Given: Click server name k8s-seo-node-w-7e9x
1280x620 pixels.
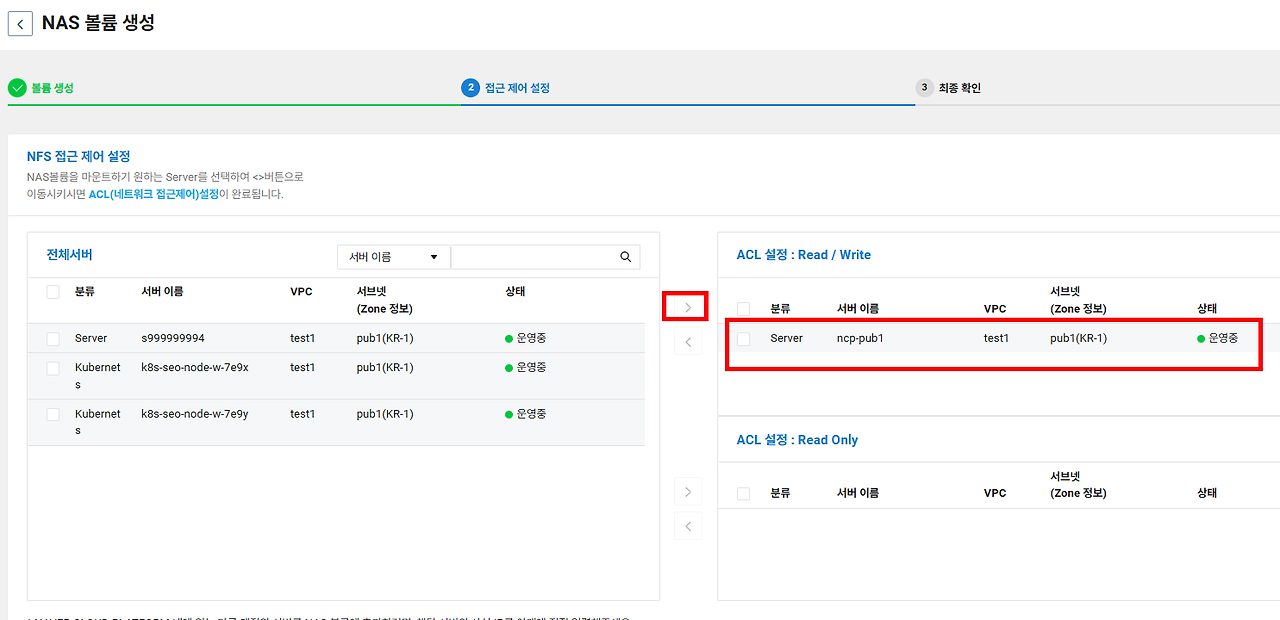Looking at the screenshot, I should [x=195, y=367].
